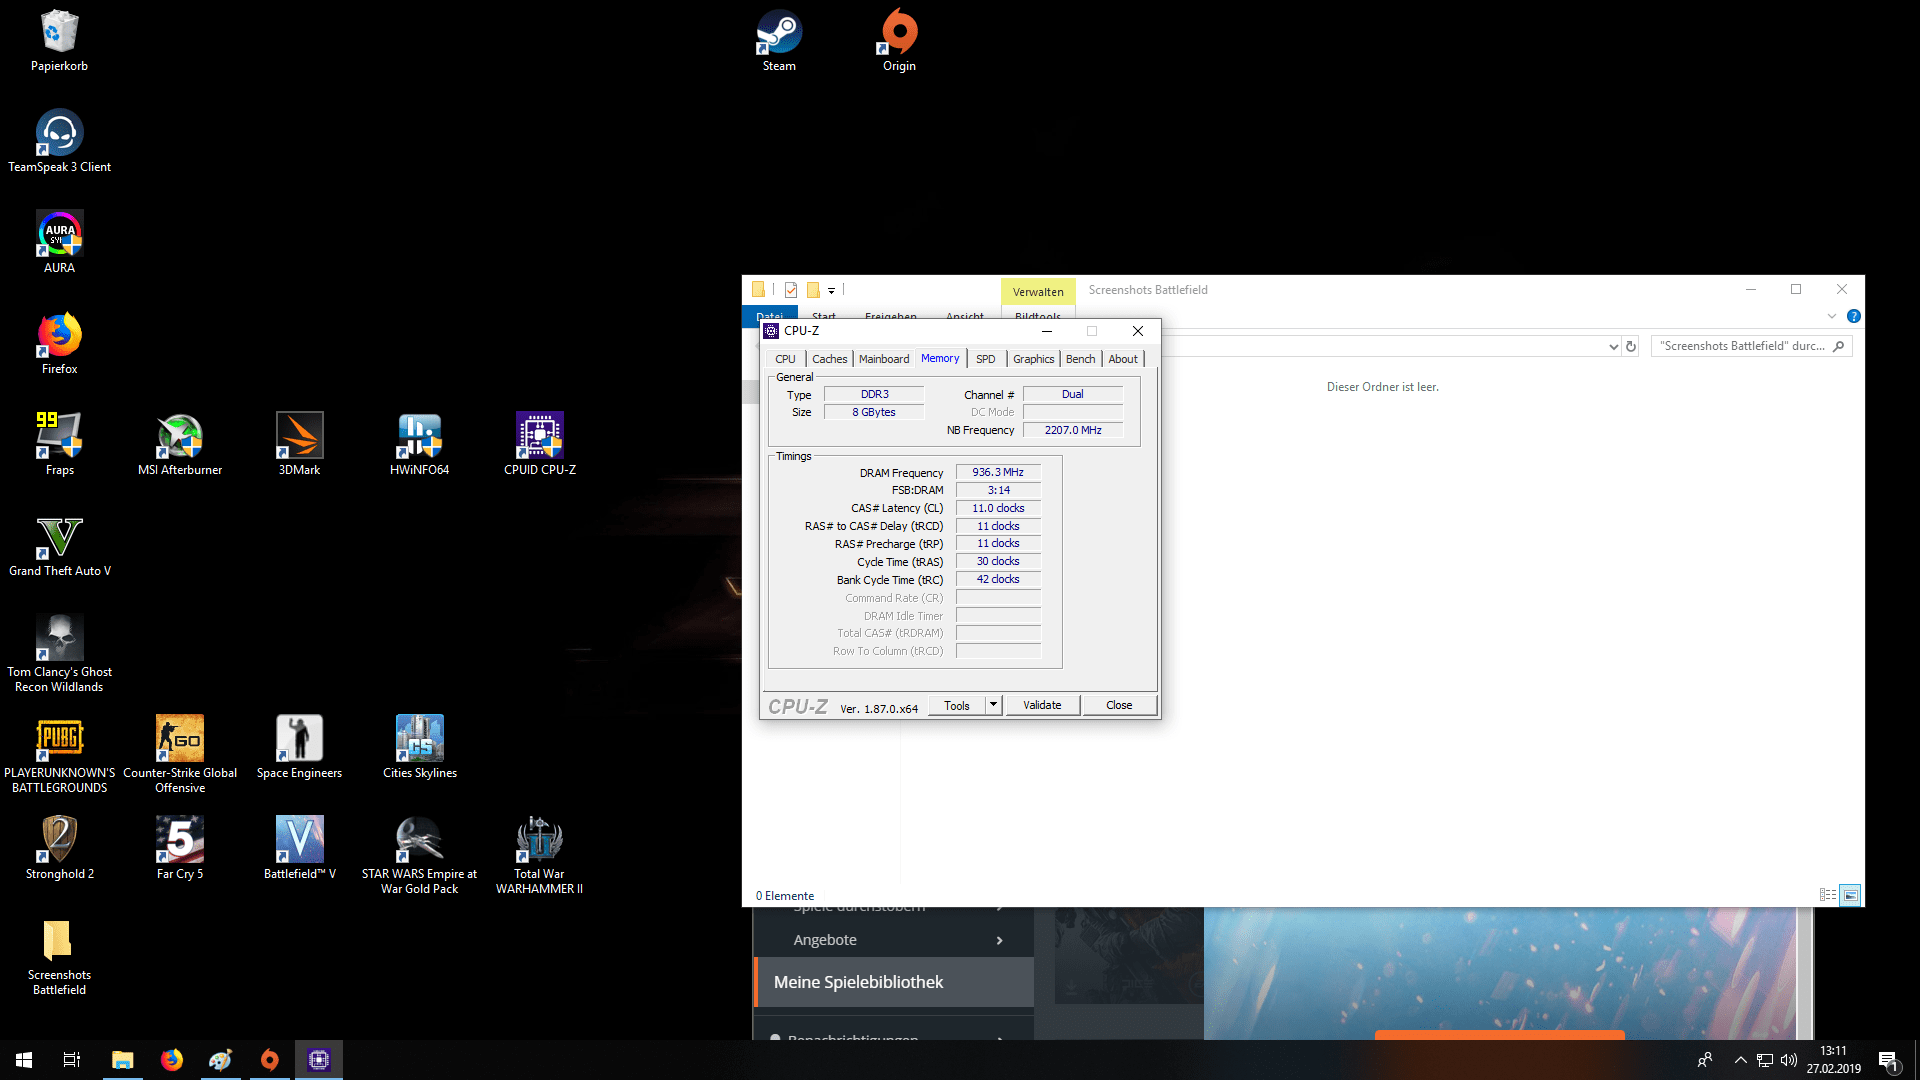Open the Caches tab in CPU-Z

(829, 359)
